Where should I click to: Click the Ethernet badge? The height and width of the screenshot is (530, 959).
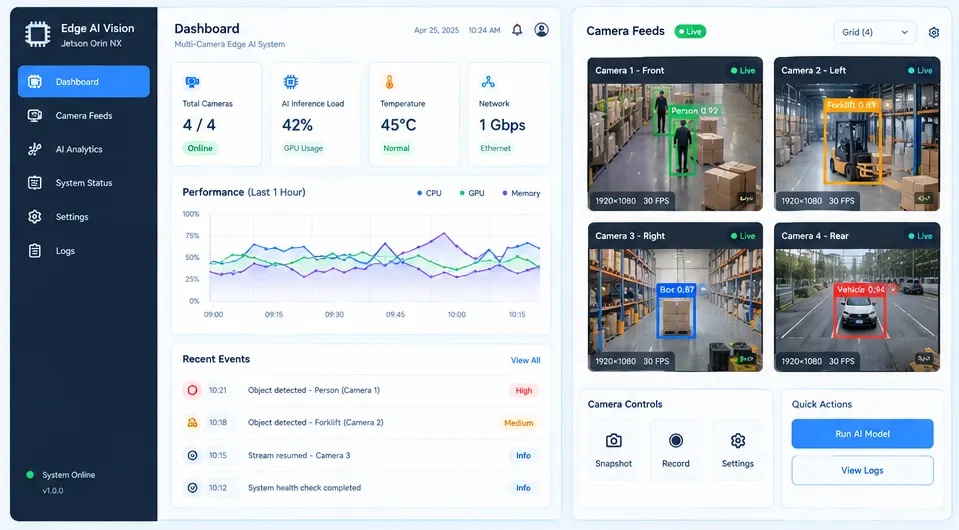tap(495, 148)
